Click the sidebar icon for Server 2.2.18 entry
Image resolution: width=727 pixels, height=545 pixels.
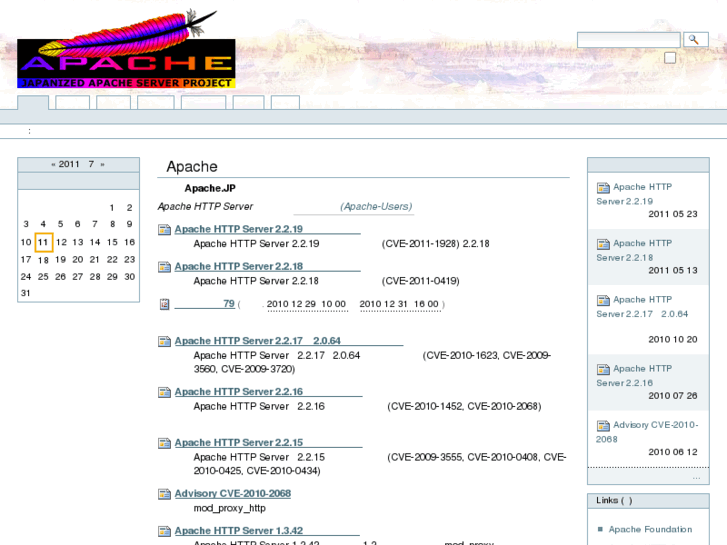click(x=603, y=244)
